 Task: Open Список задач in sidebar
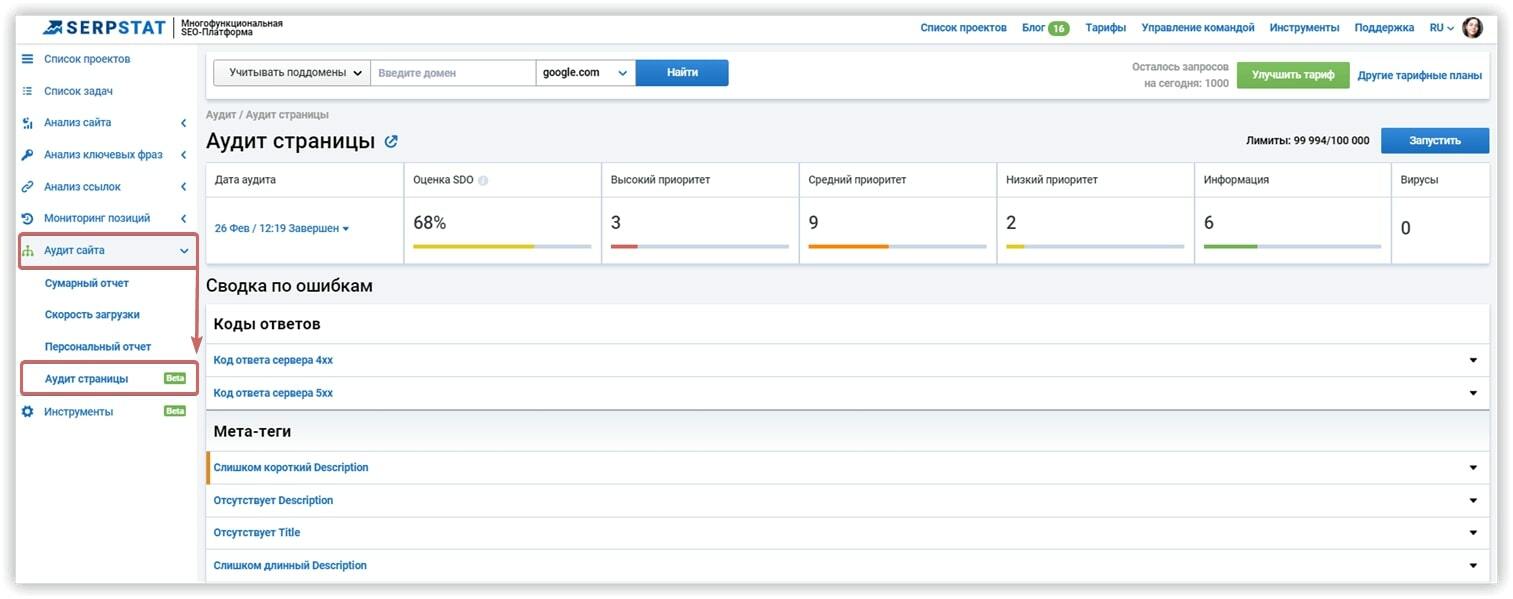(78, 91)
